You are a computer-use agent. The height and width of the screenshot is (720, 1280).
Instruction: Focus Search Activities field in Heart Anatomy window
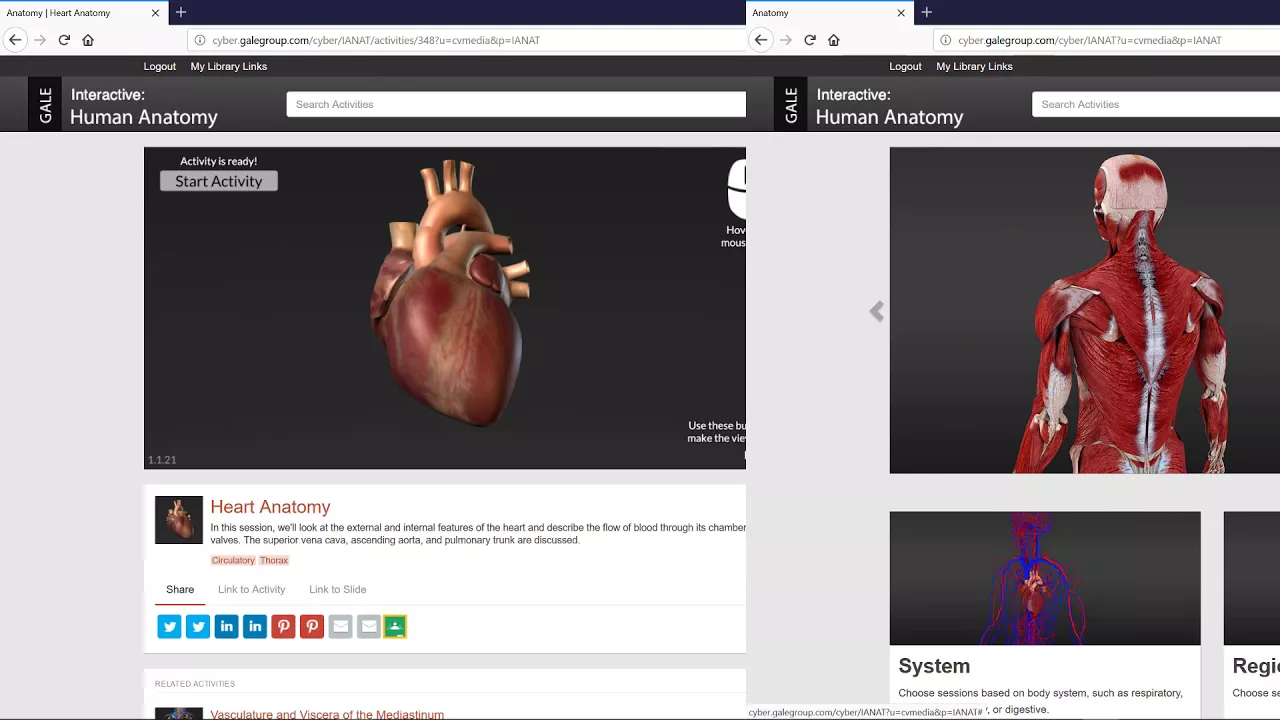[516, 104]
